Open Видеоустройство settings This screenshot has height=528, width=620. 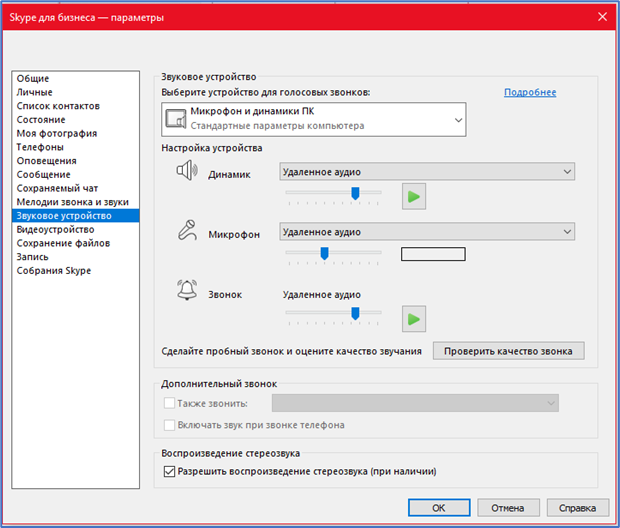click(x=76, y=229)
